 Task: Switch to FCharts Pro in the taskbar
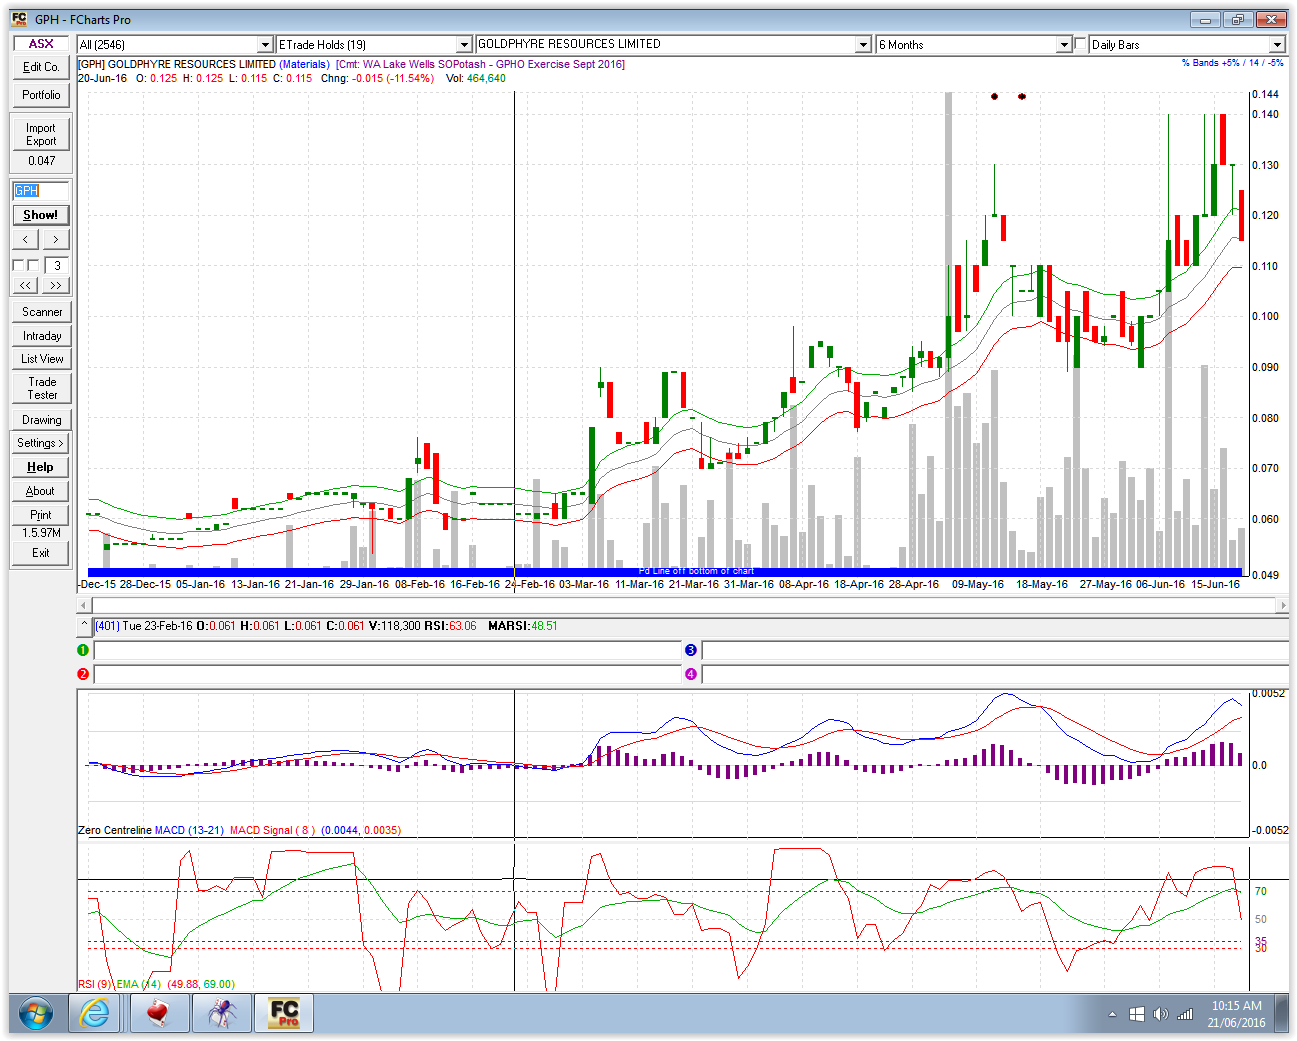285,1013
